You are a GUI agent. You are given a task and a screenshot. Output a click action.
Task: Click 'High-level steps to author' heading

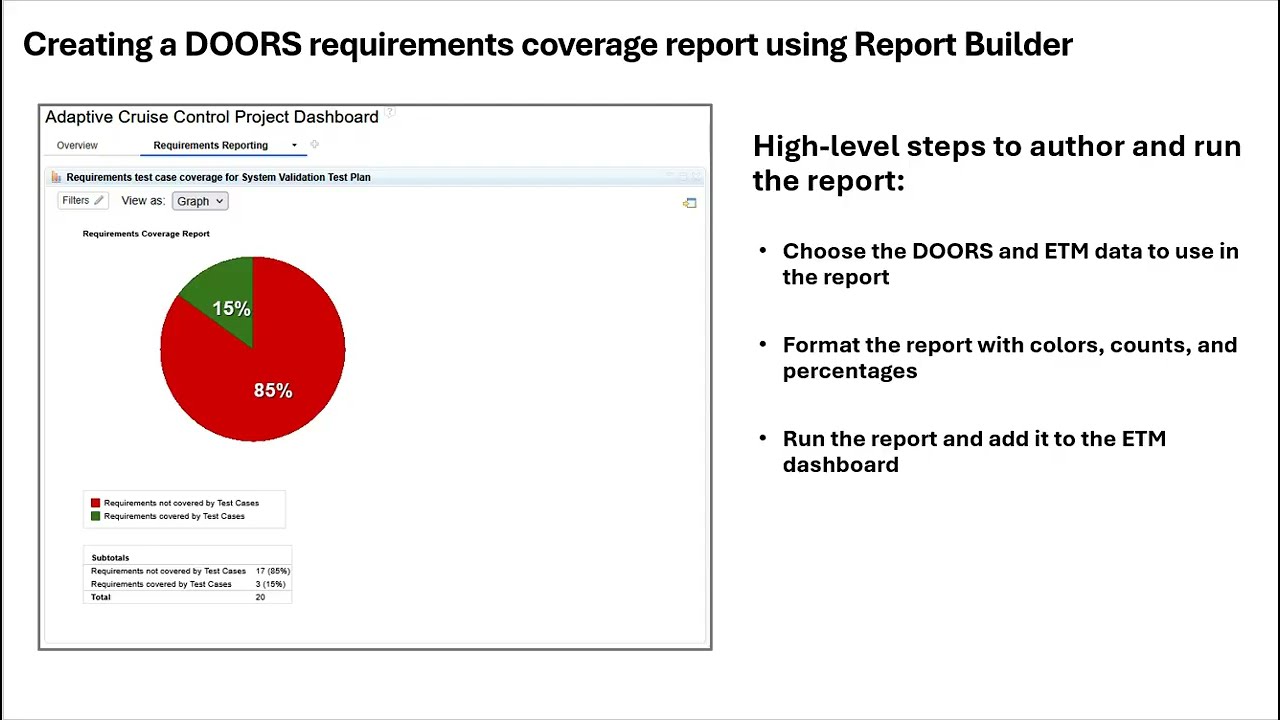pyautogui.click(x=997, y=163)
